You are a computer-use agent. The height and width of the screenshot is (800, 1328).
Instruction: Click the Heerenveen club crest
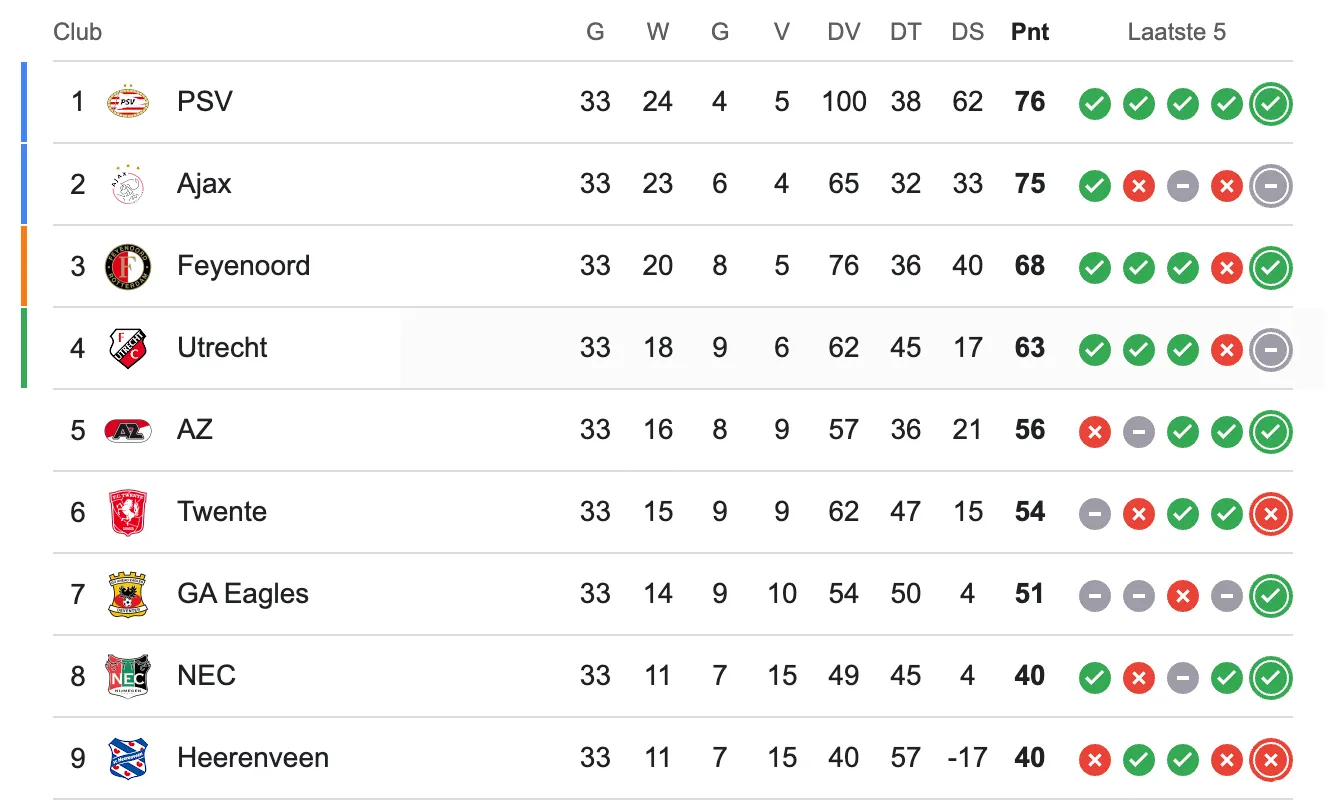click(127, 758)
